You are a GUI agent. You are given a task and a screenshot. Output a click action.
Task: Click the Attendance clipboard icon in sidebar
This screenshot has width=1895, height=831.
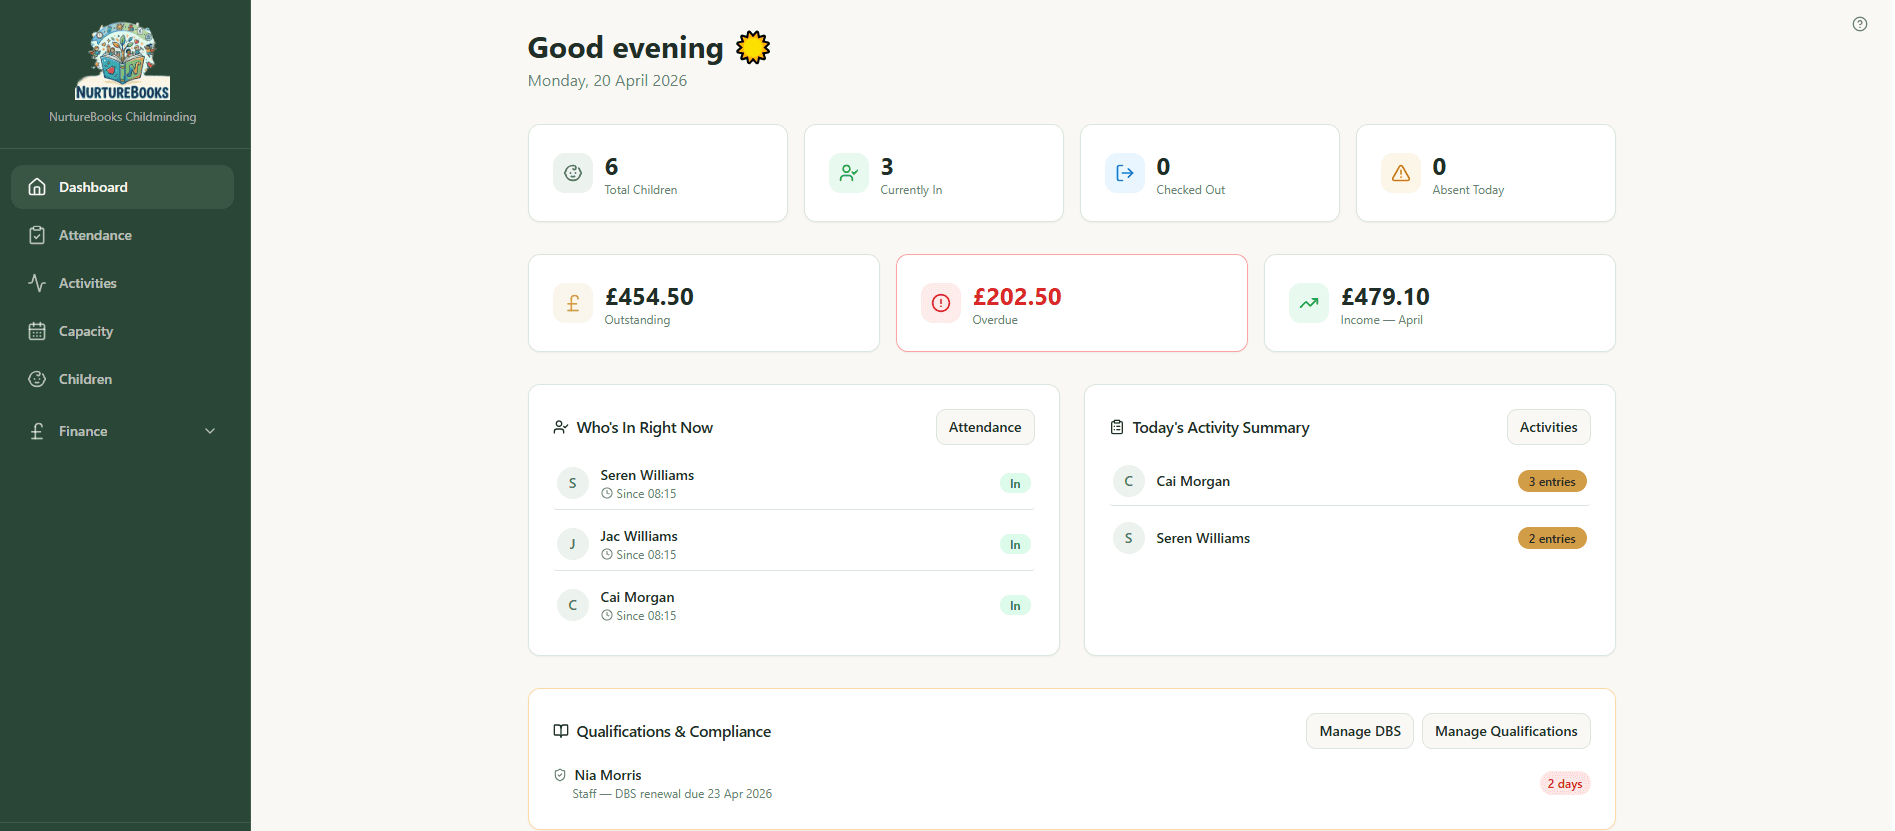[37, 235]
